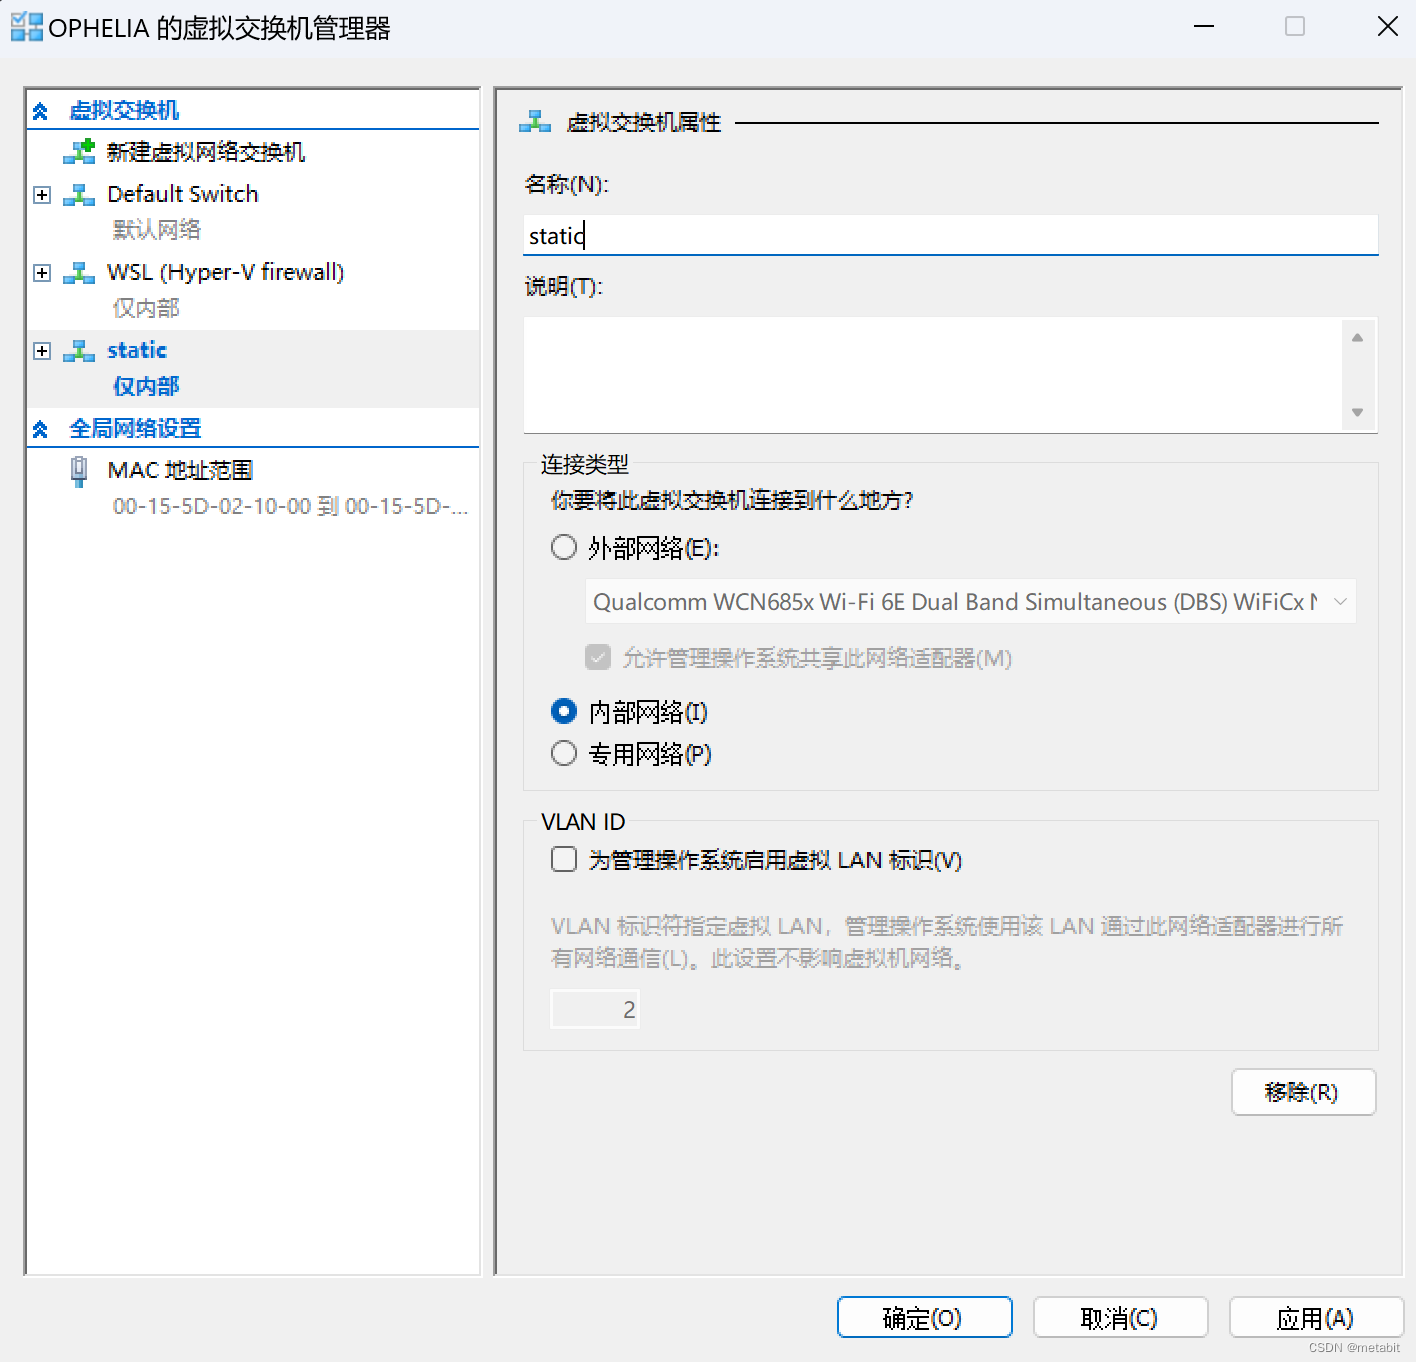Expand the static switch tree node
This screenshot has height=1362, width=1416.
42,351
